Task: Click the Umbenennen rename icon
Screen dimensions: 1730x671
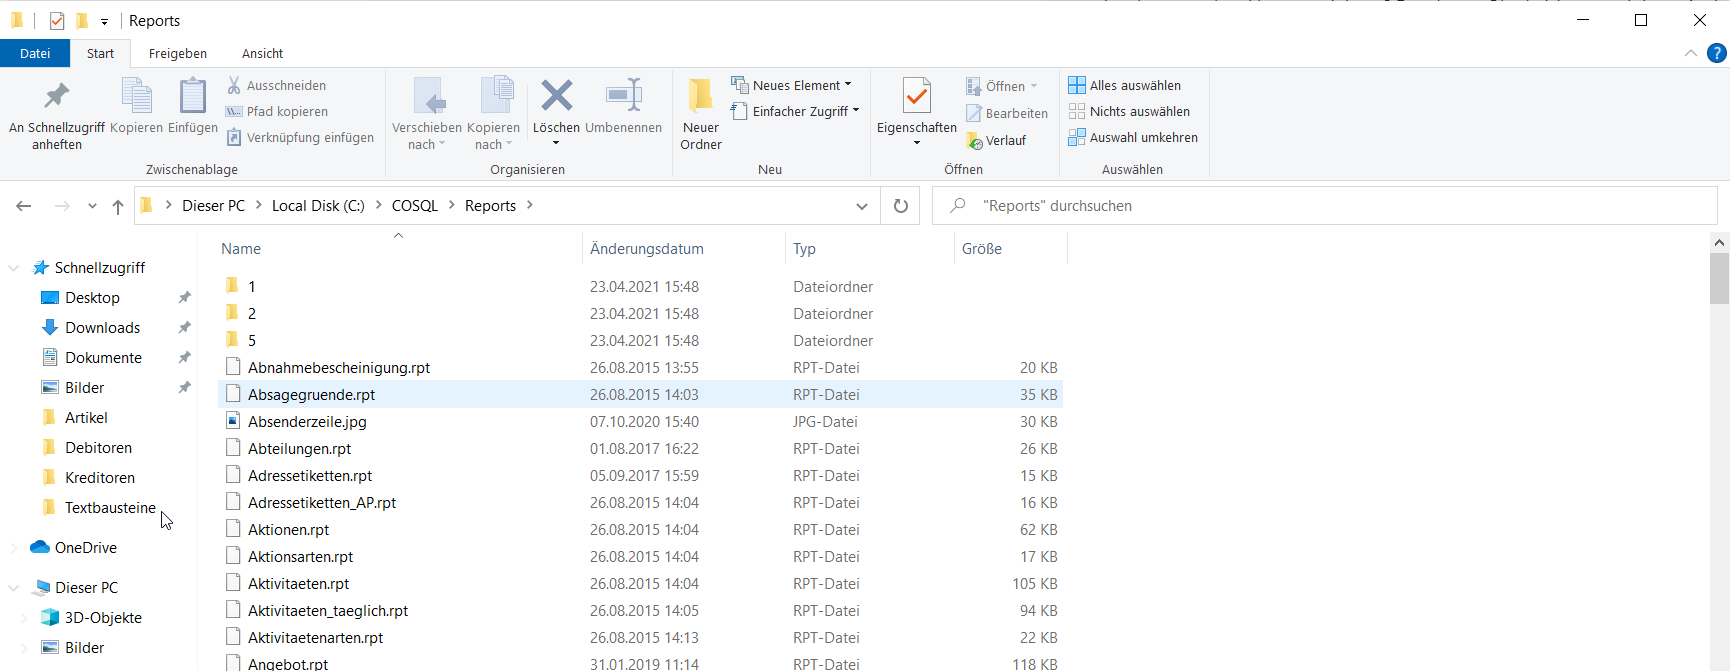Action: (623, 97)
